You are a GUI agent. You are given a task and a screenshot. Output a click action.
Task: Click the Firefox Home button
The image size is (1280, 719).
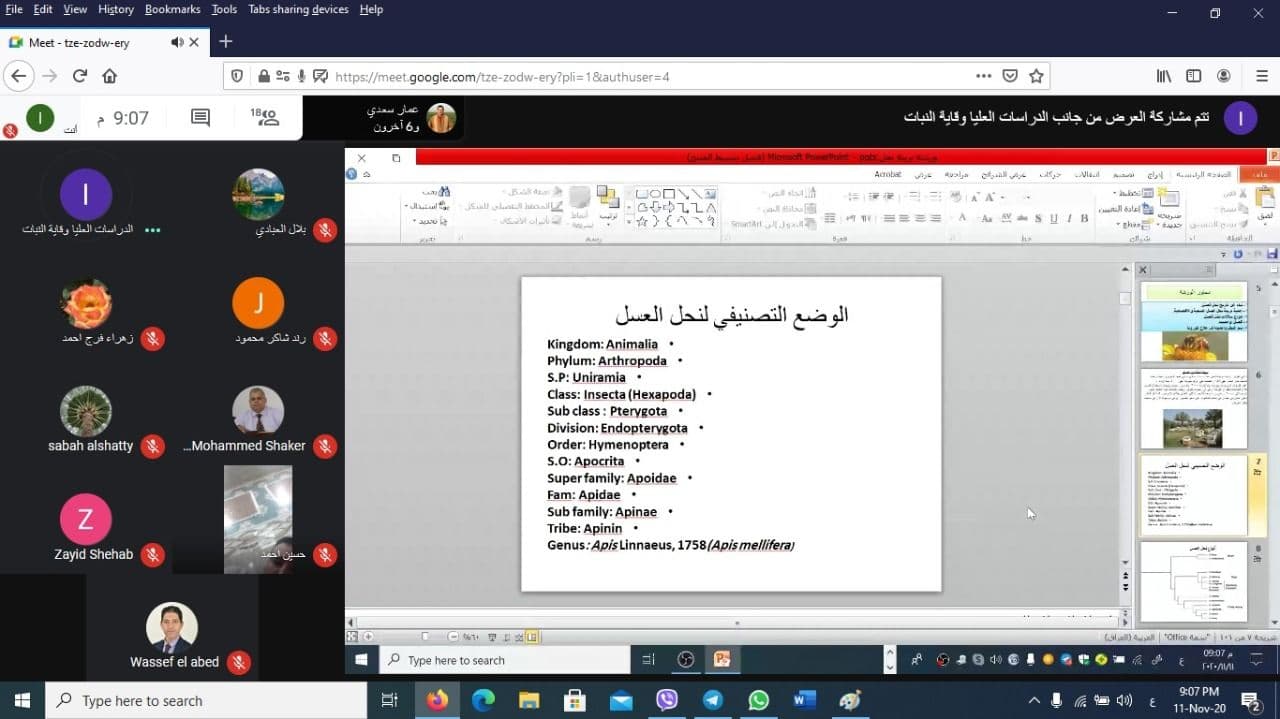pos(110,76)
